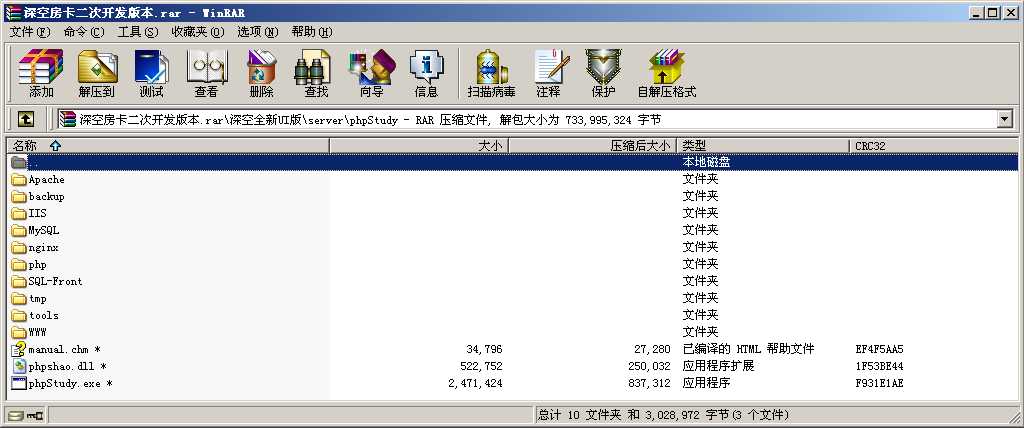Click the 本地磁盘 type cell
Viewport: 1024px width, 428px height.
pos(706,162)
